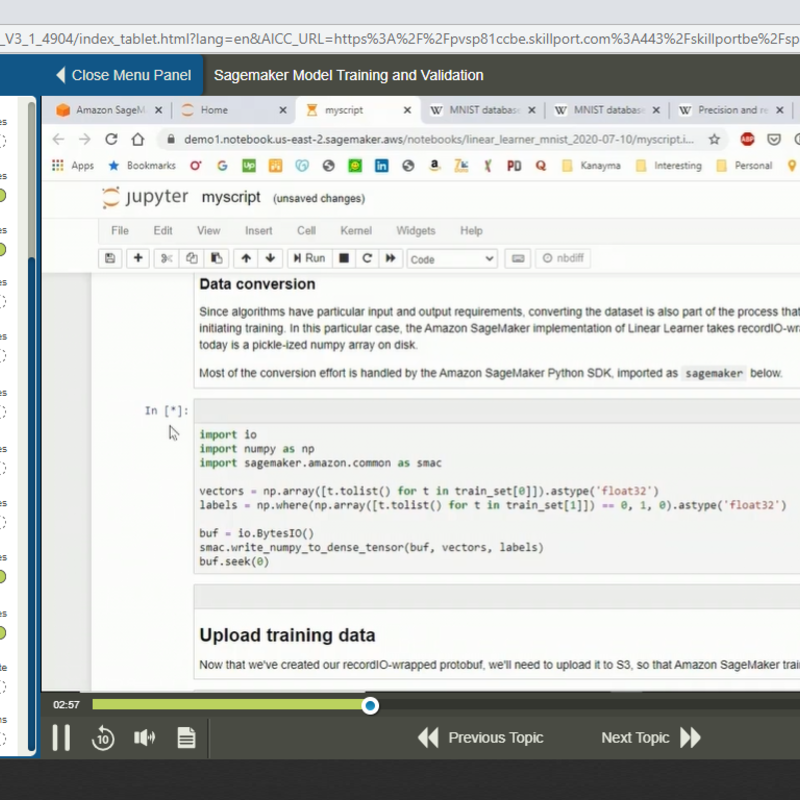Move selected cell down with arrow
The image size is (800, 800).
pyautogui.click(x=270, y=258)
